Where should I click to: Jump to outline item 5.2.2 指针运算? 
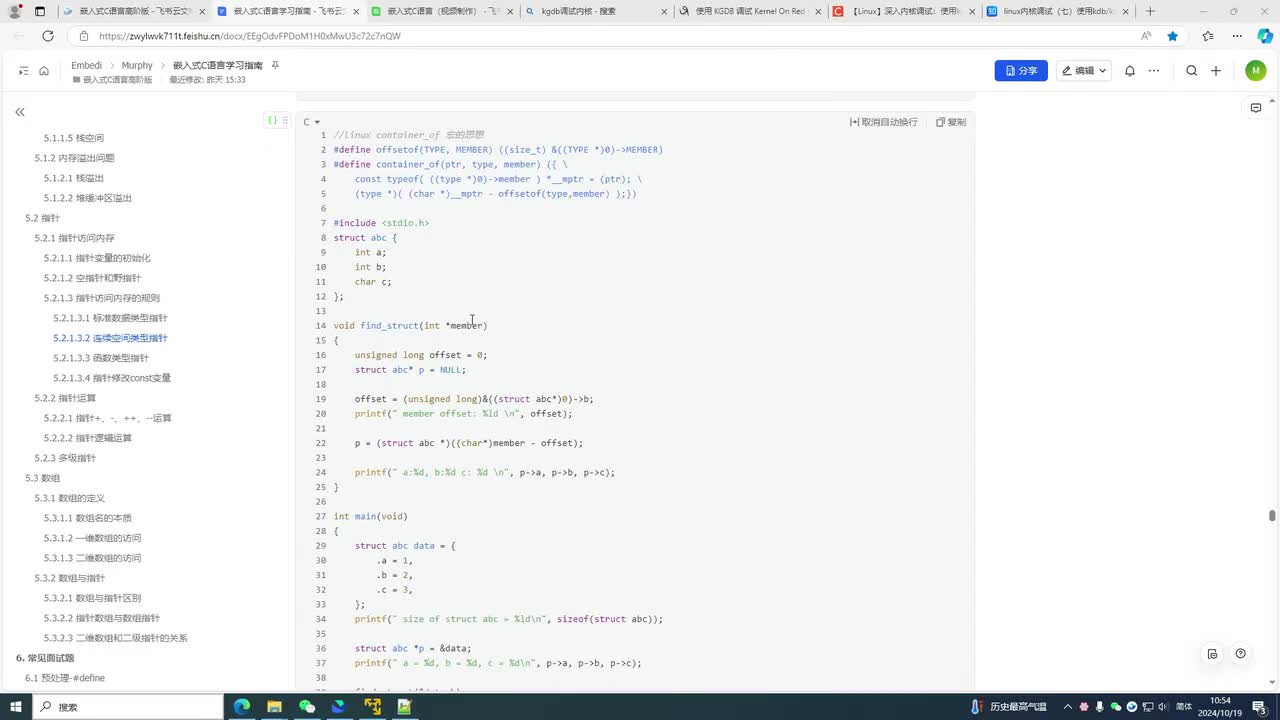65,398
